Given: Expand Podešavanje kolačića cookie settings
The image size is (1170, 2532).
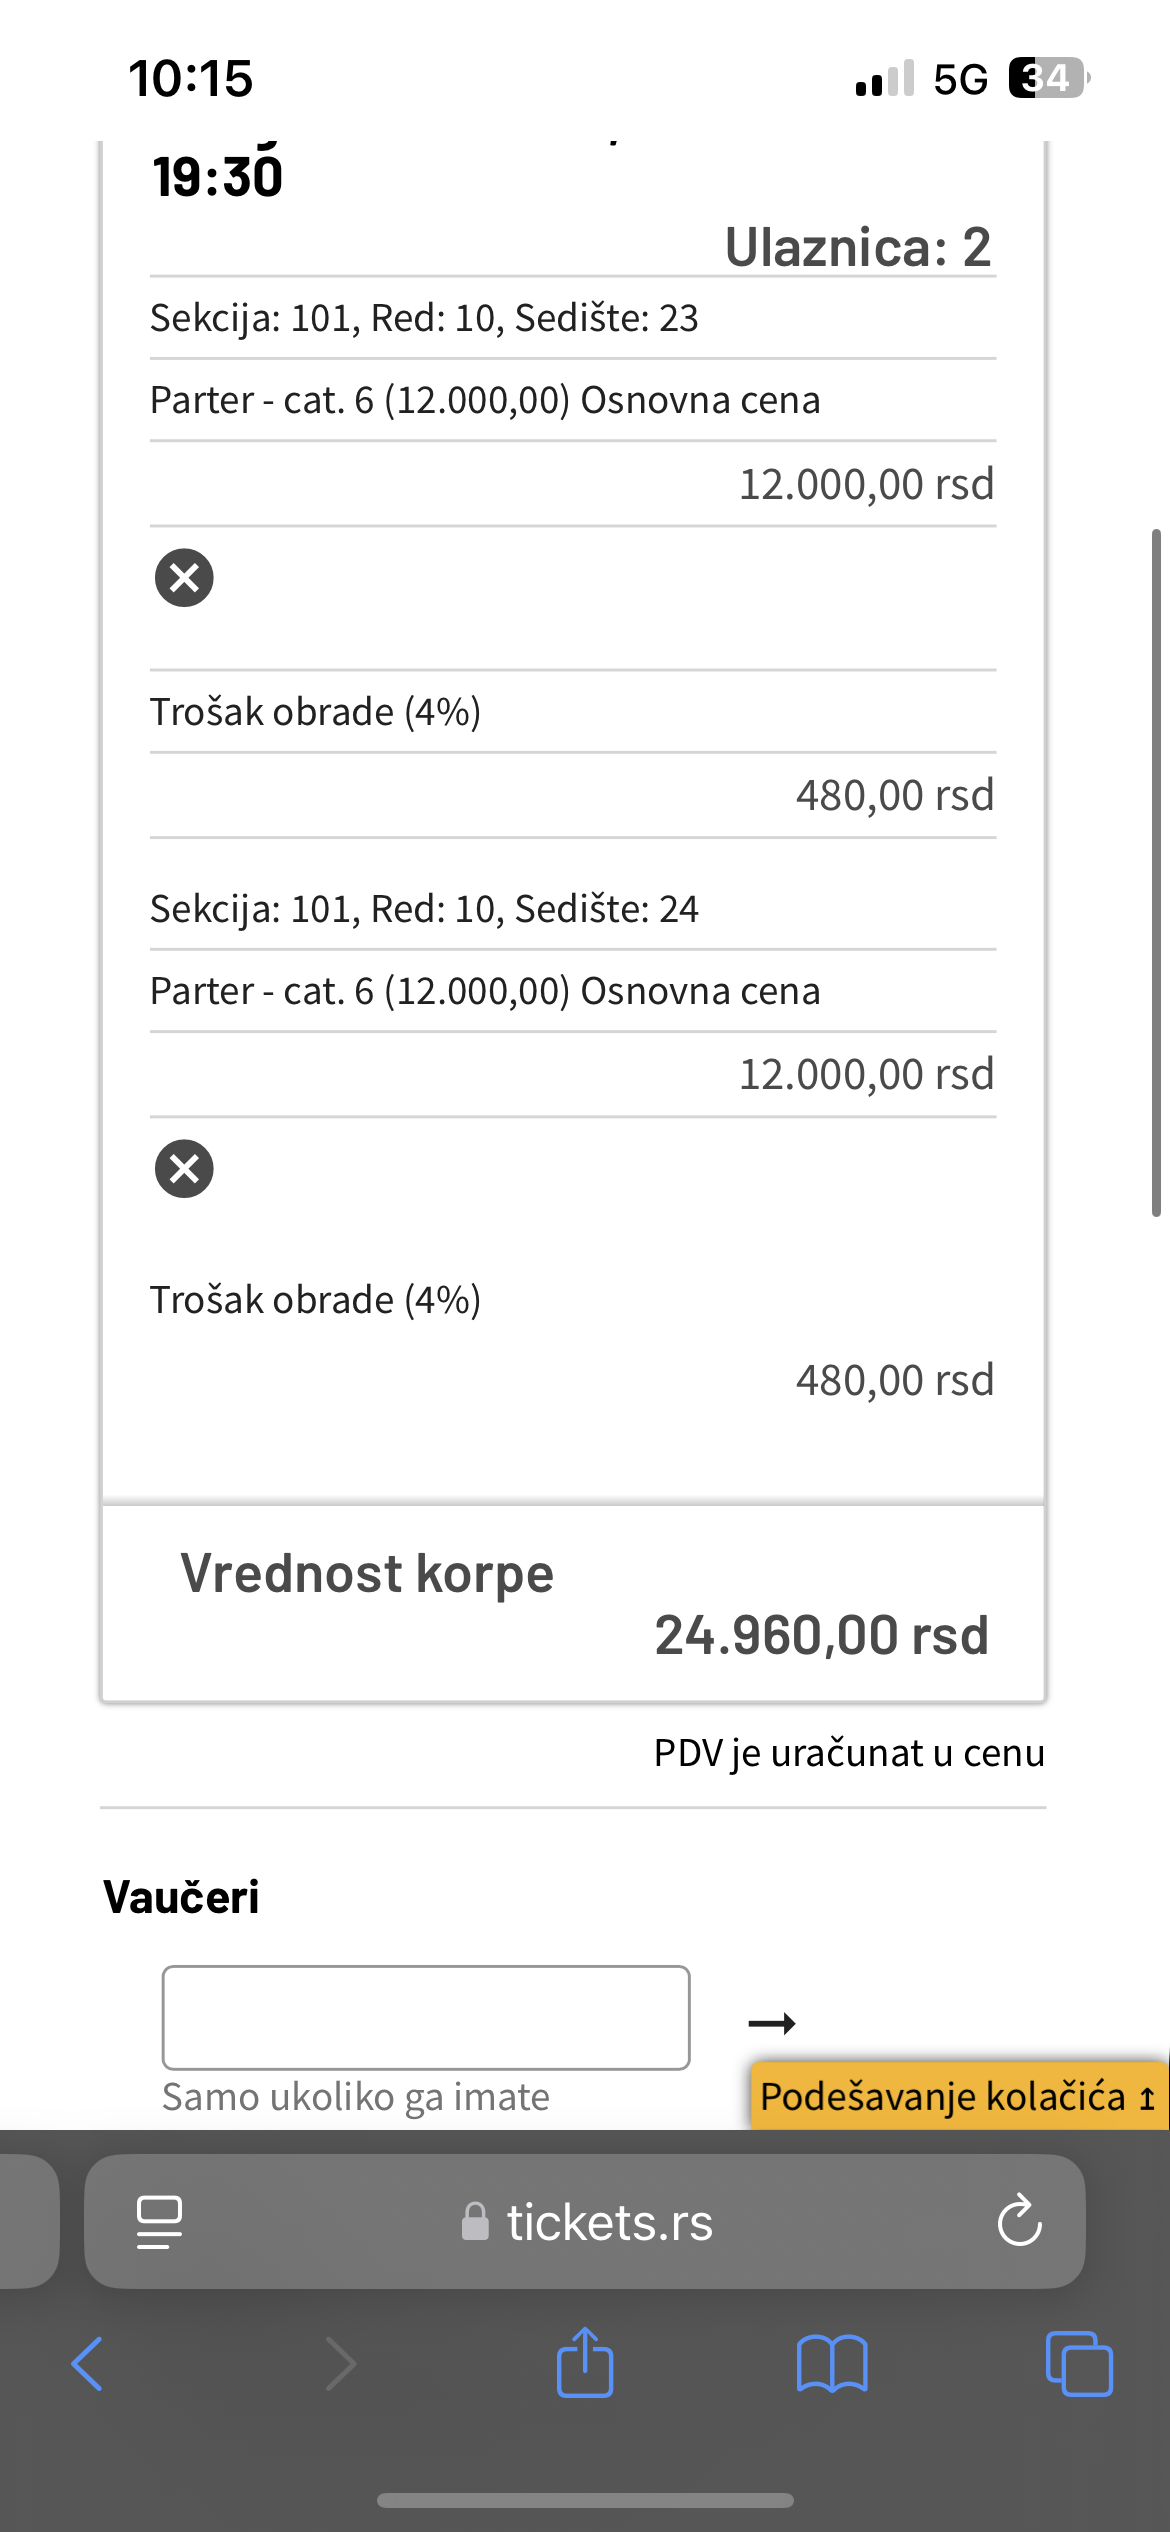Looking at the screenshot, I should coord(958,2096).
